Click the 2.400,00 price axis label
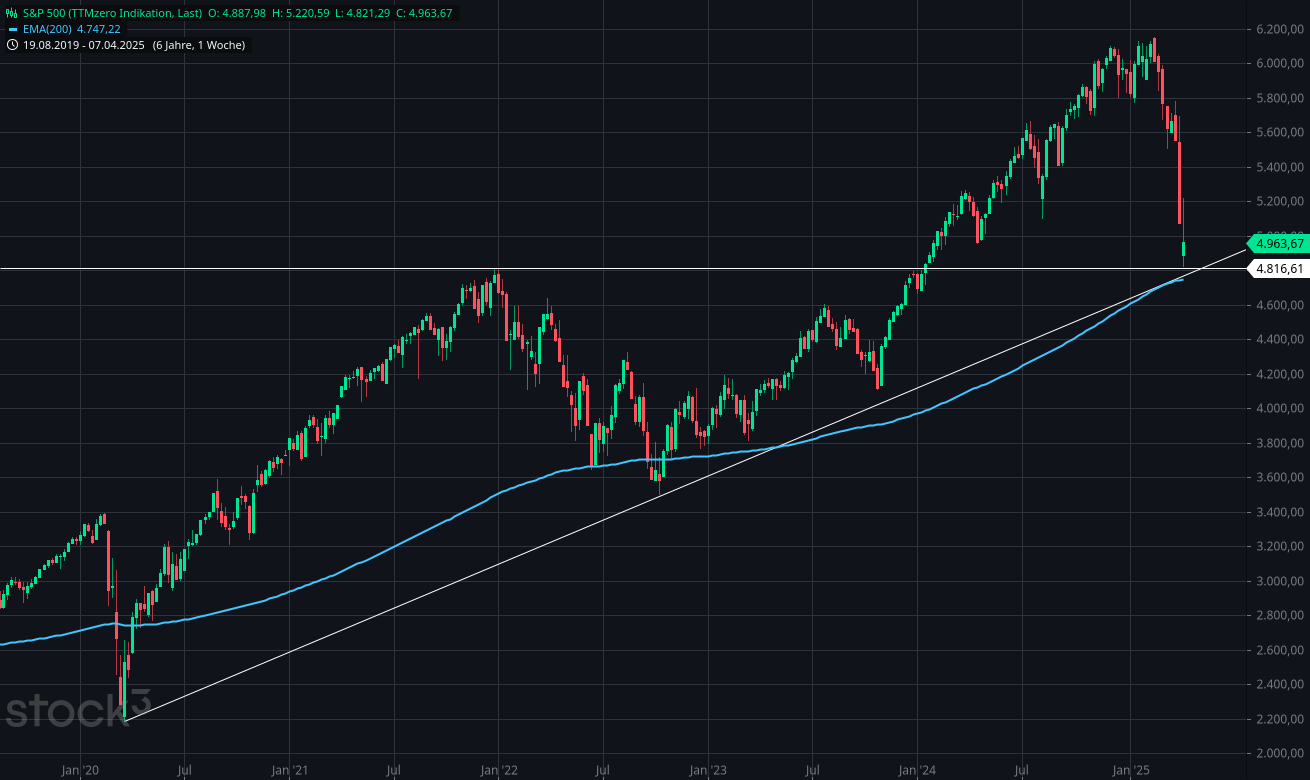This screenshot has height=780, width=1310. tap(1281, 685)
